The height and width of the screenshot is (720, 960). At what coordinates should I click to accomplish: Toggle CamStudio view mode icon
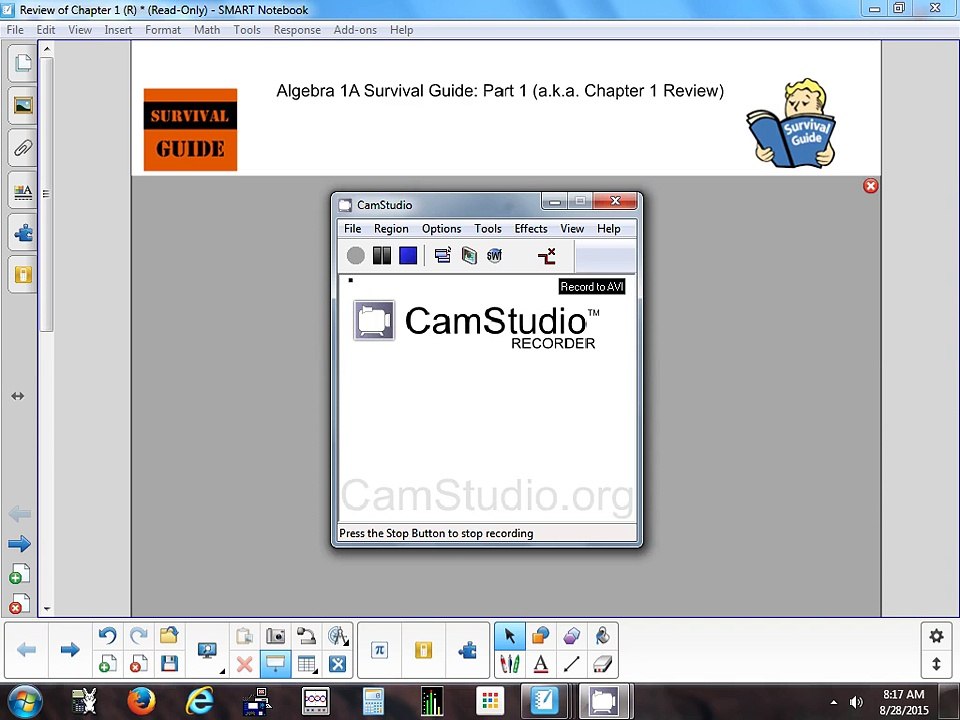pos(443,255)
